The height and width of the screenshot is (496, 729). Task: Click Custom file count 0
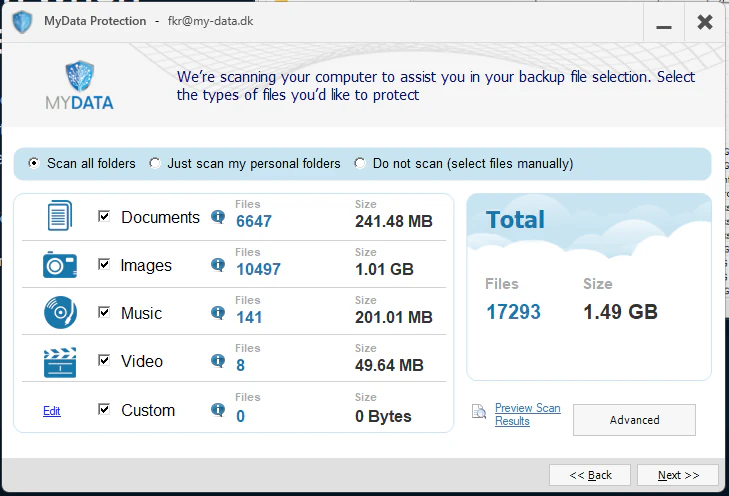click(240, 416)
